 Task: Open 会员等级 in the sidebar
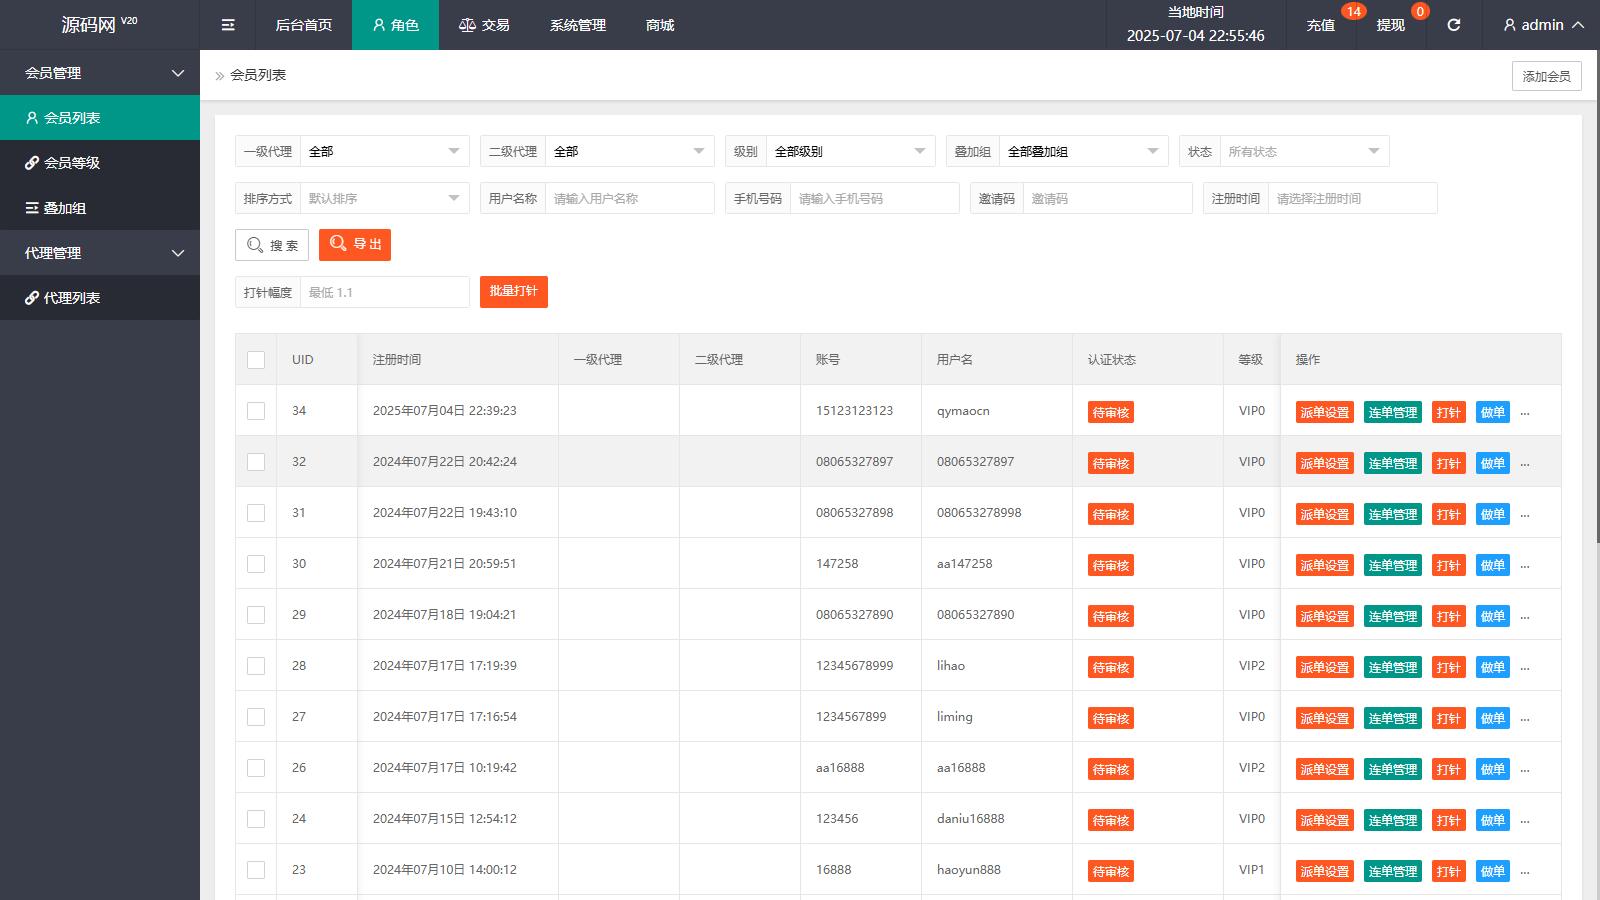(x=100, y=163)
